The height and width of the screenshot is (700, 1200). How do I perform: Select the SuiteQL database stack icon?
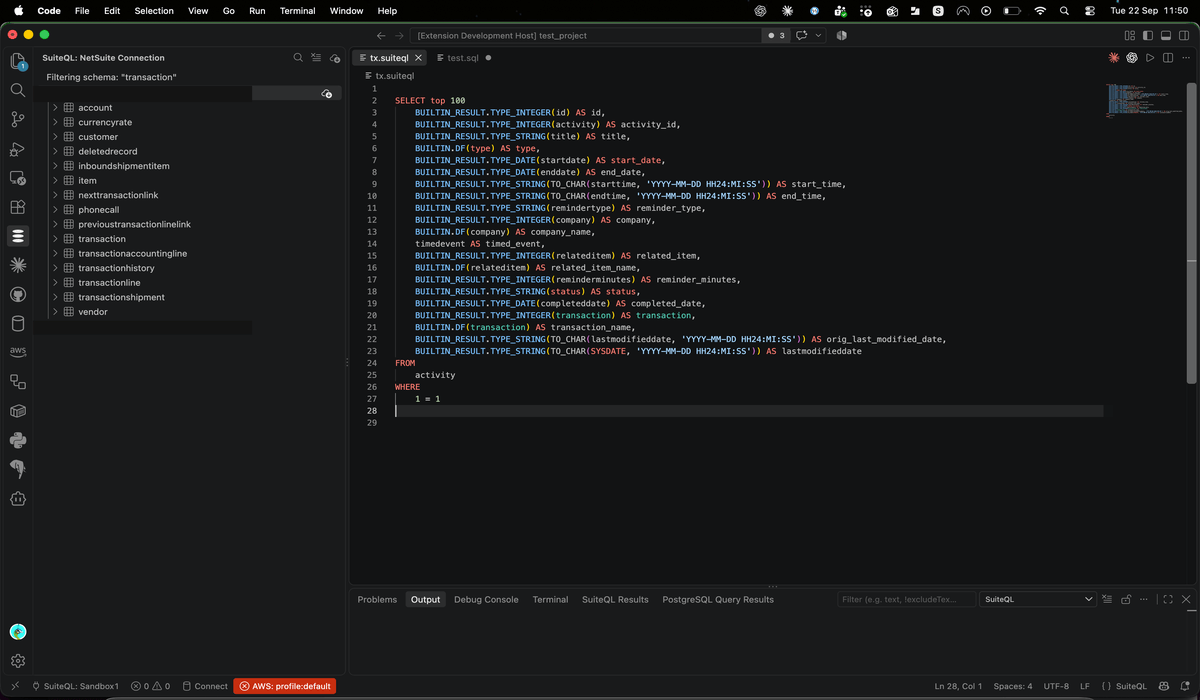(x=18, y=236)
